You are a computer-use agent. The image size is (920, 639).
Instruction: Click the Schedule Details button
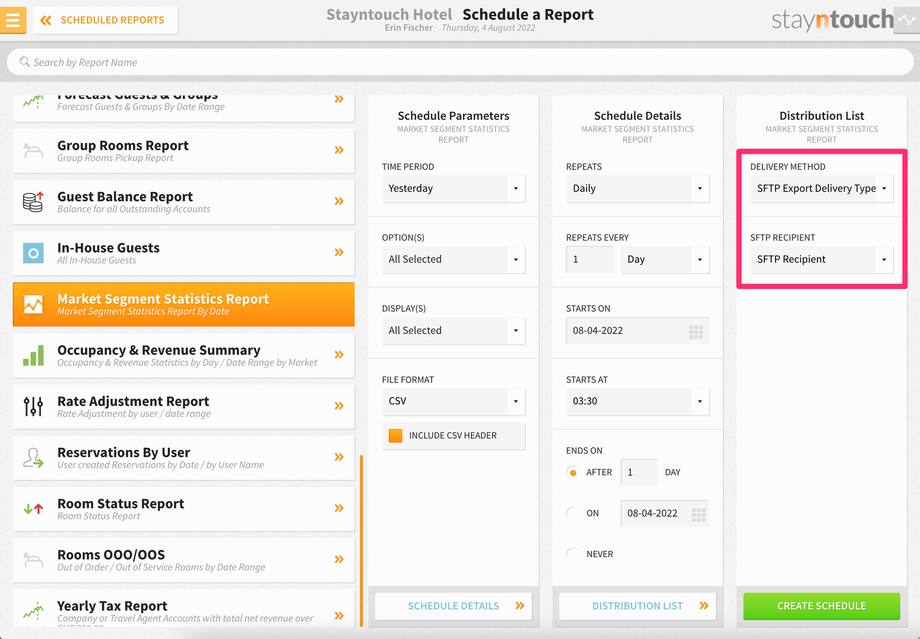[x=454, y=606]
